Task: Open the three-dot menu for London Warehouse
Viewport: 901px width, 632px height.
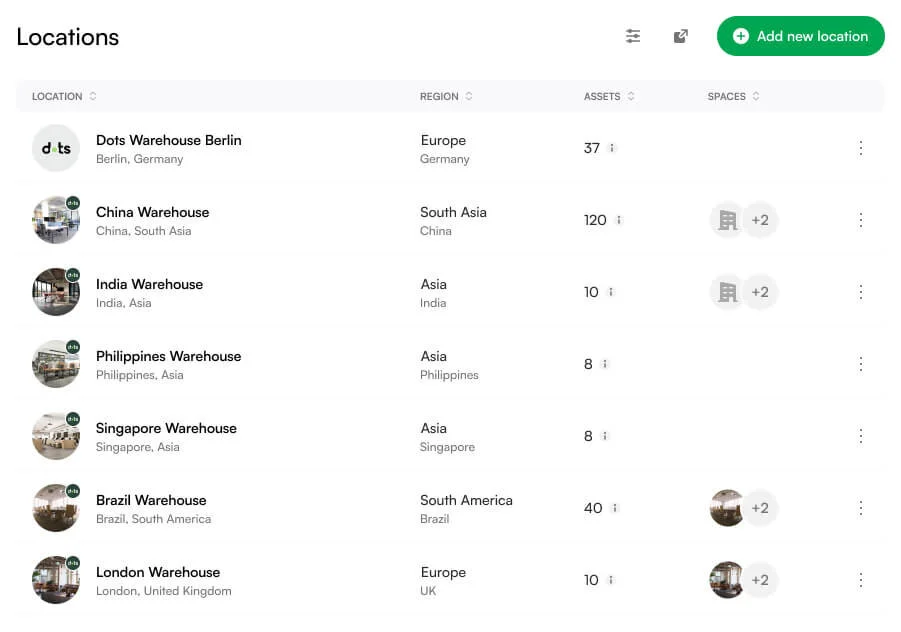Action: (860, 580)
